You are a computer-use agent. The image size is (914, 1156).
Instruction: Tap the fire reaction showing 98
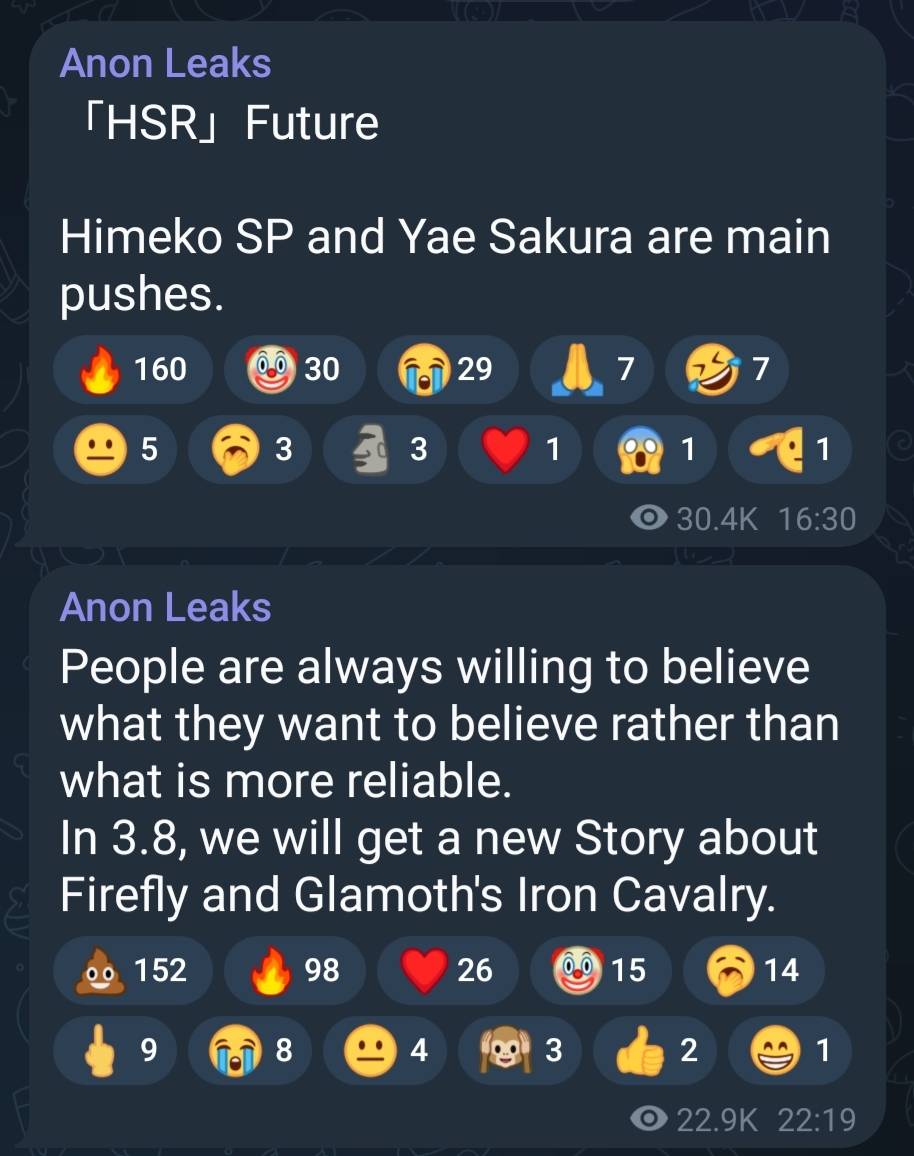coord(294,970)
